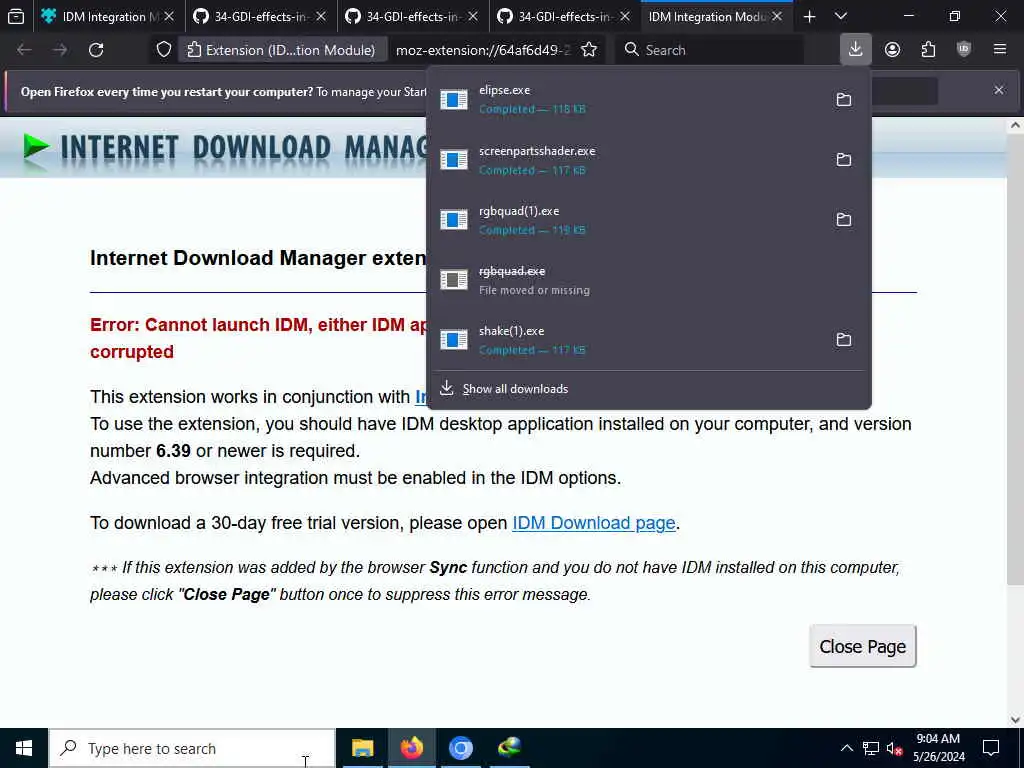The image size is (1024, 768).
Task: Open Firefox taskbar icon
Action: pyautogui.click(x=411, y=748)
